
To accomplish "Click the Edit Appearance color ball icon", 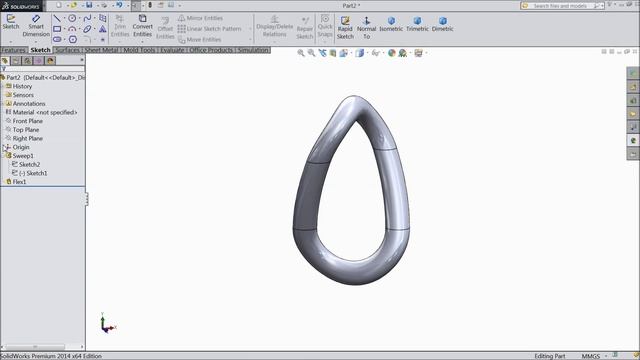I will 391,53.
